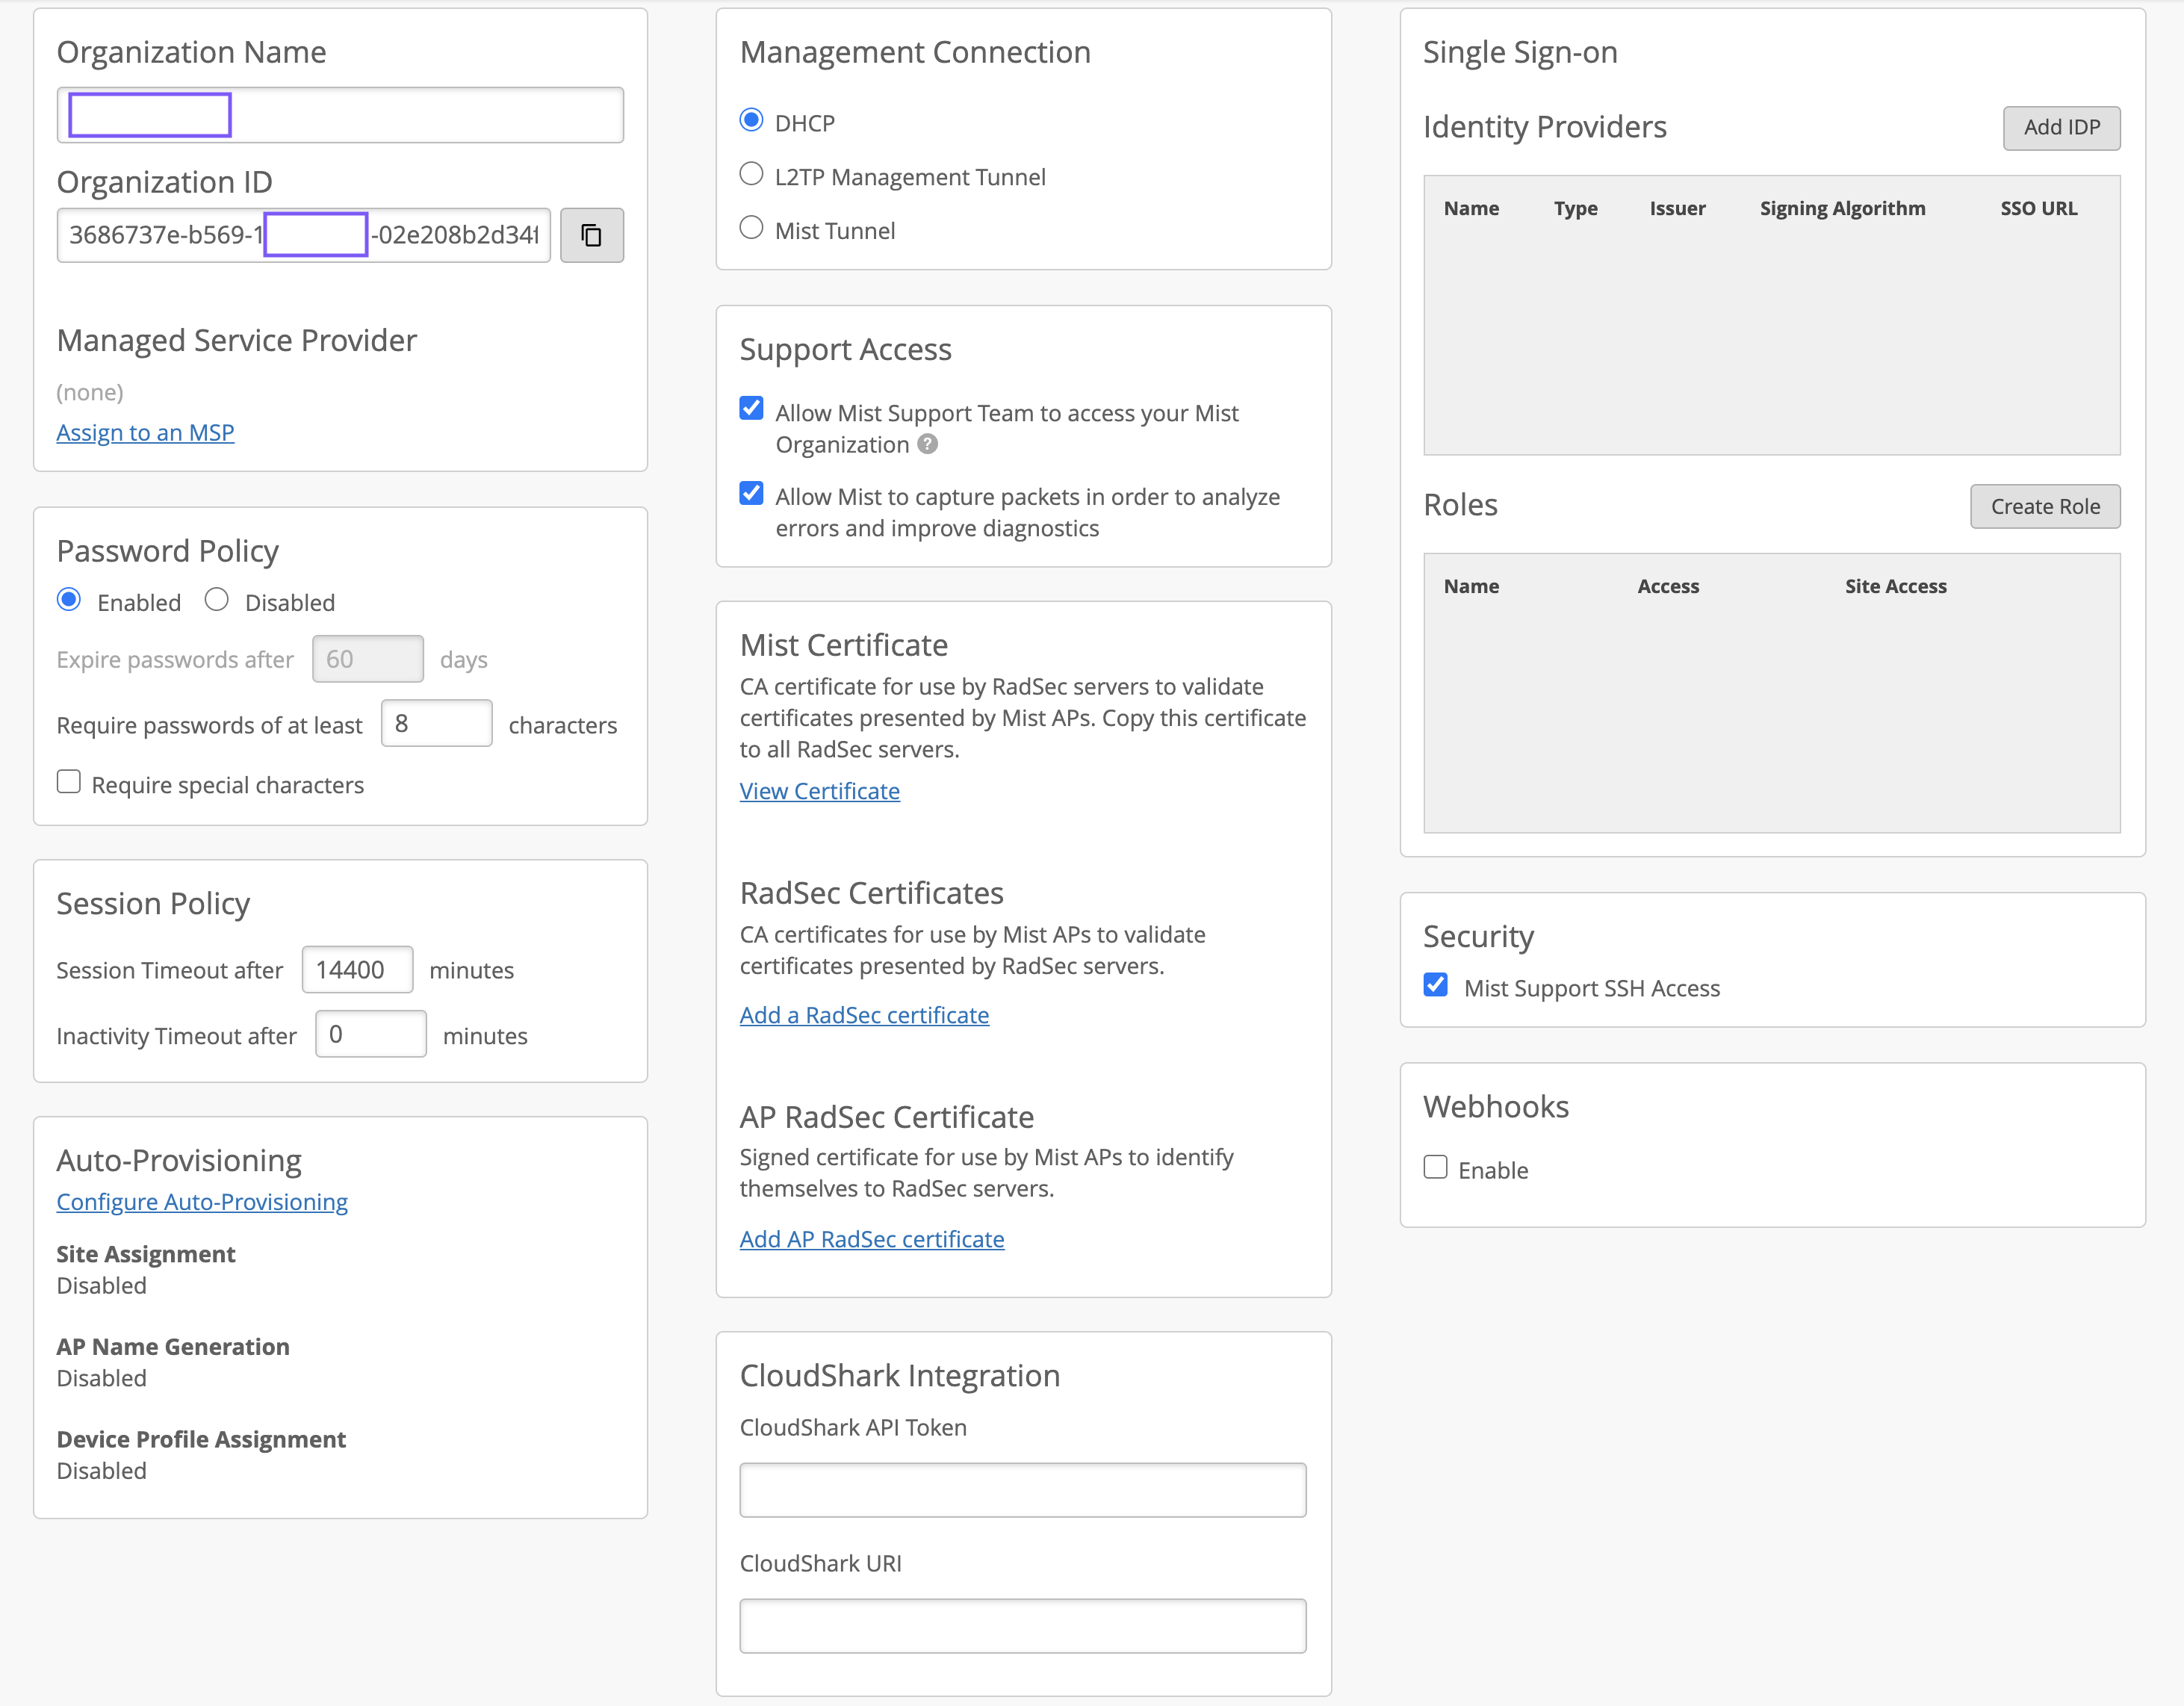Copy the Organization ID to clipboard
2184x1706 pixels.
click(x=591, y=235)
